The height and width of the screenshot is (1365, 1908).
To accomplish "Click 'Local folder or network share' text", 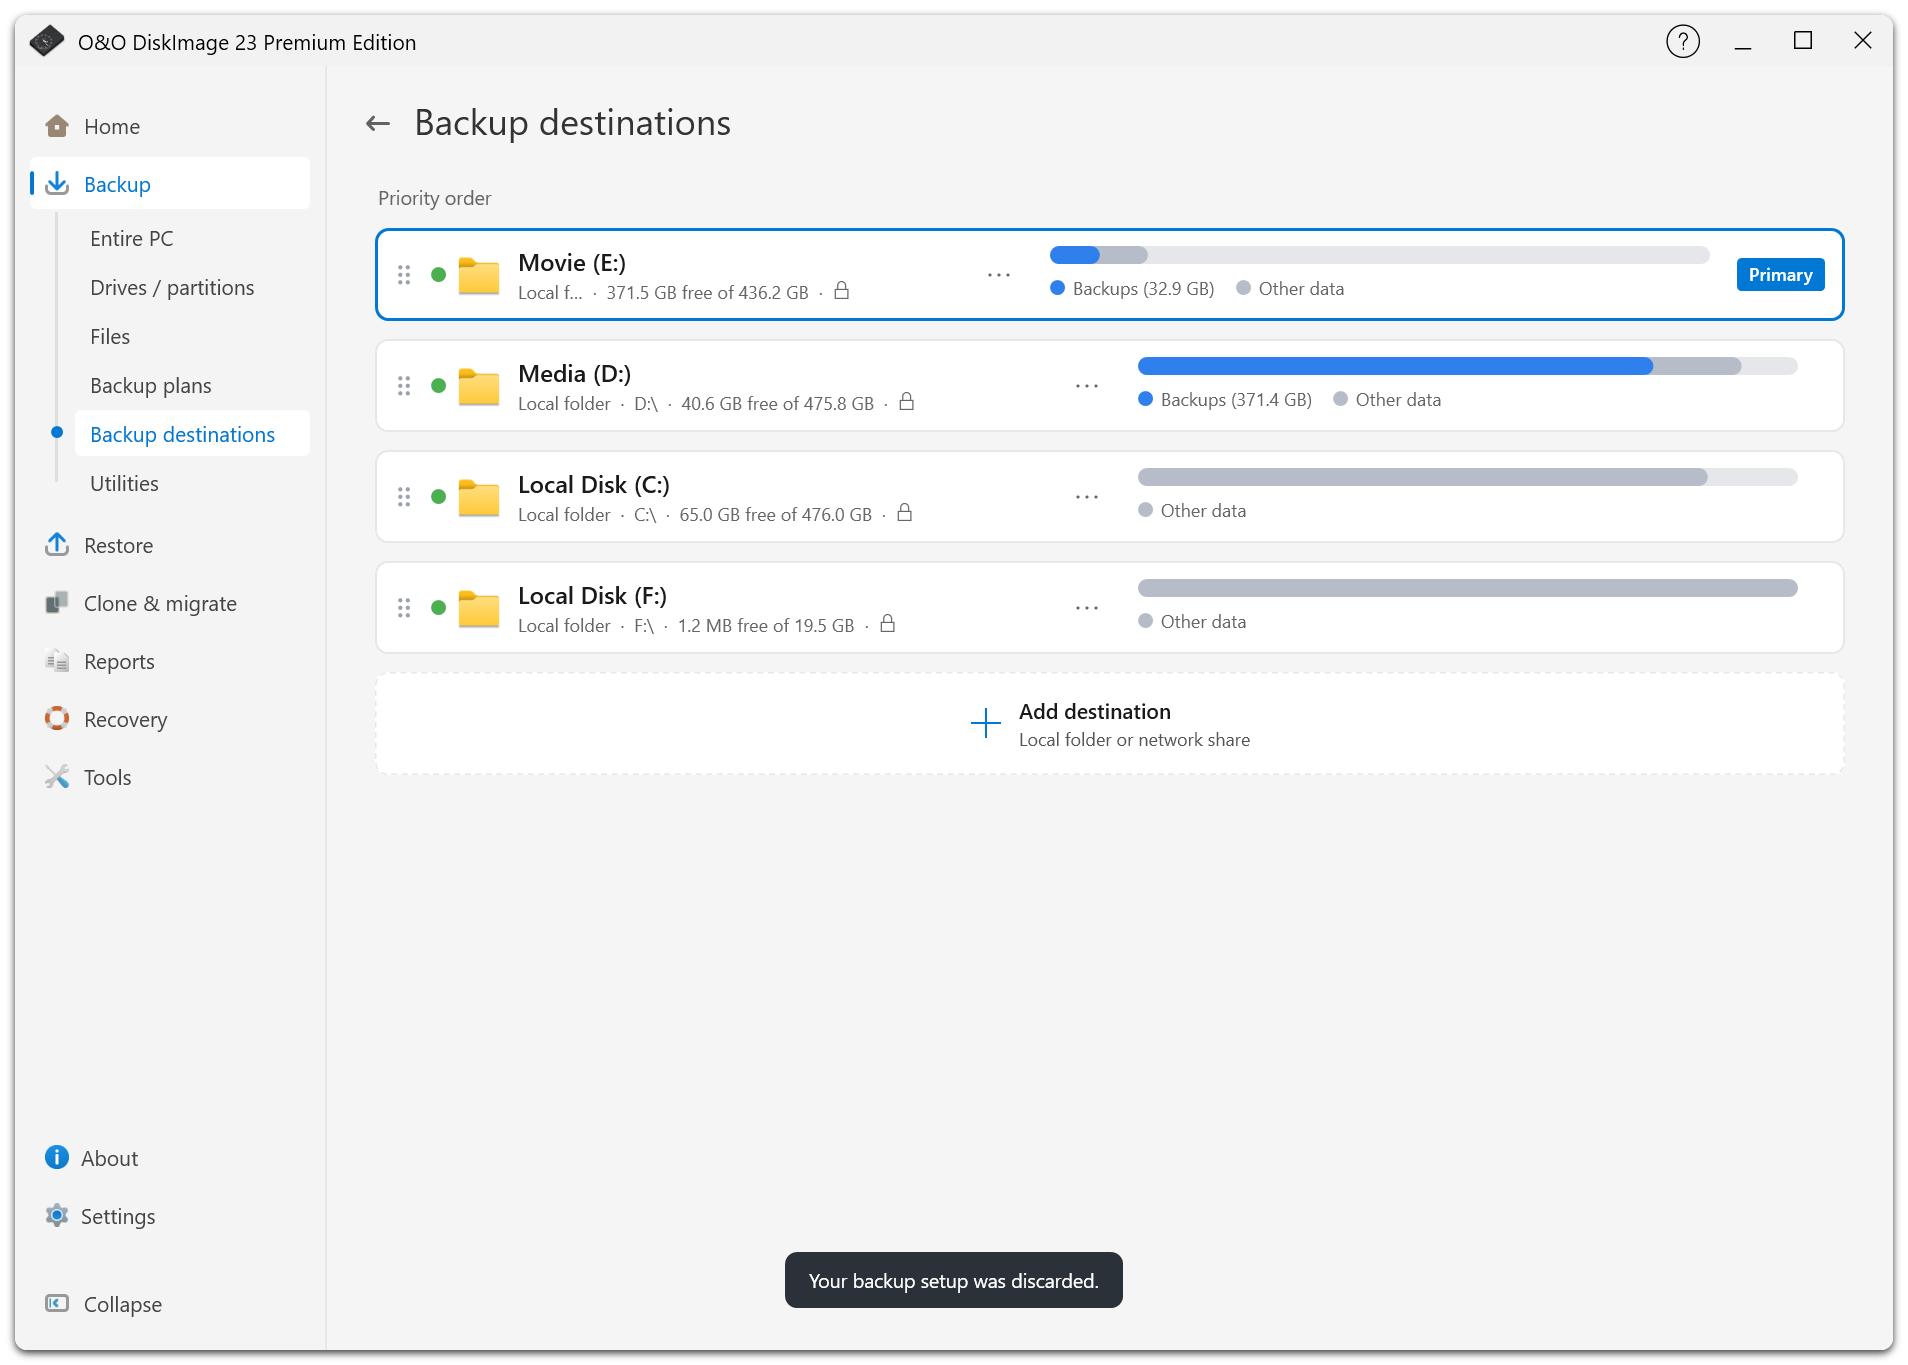I will [1134, 740].
